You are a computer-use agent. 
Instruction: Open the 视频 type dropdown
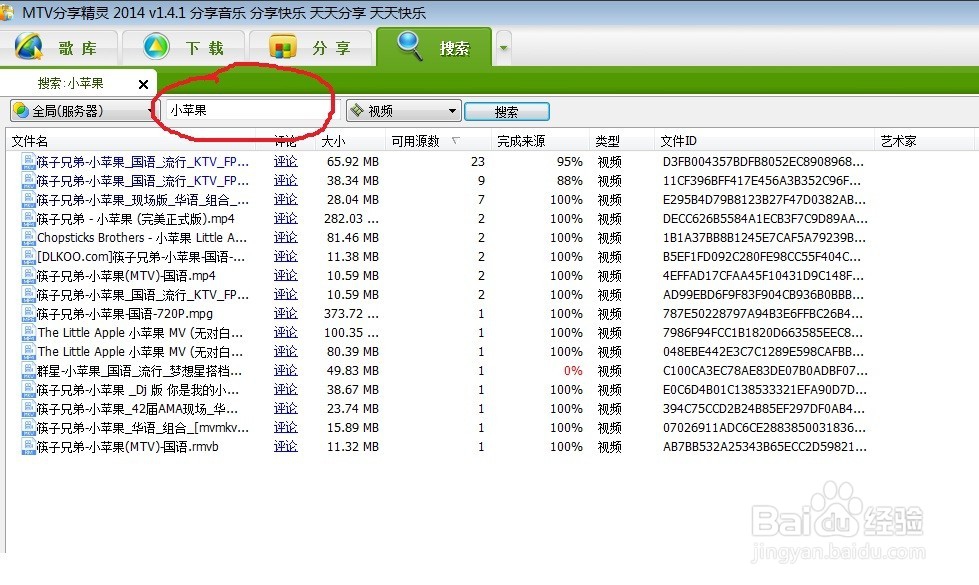[x=403, y=111]
